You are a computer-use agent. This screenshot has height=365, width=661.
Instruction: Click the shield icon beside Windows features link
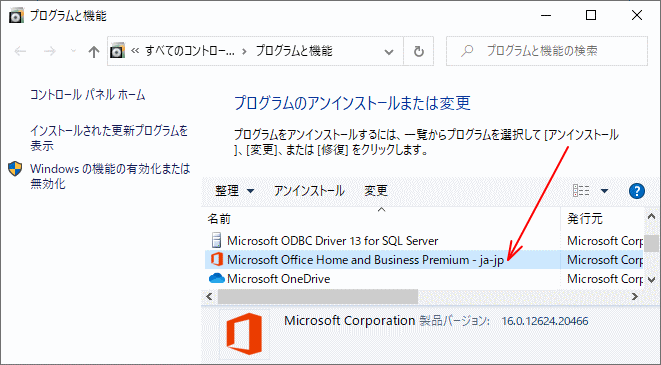click(15, 169)
